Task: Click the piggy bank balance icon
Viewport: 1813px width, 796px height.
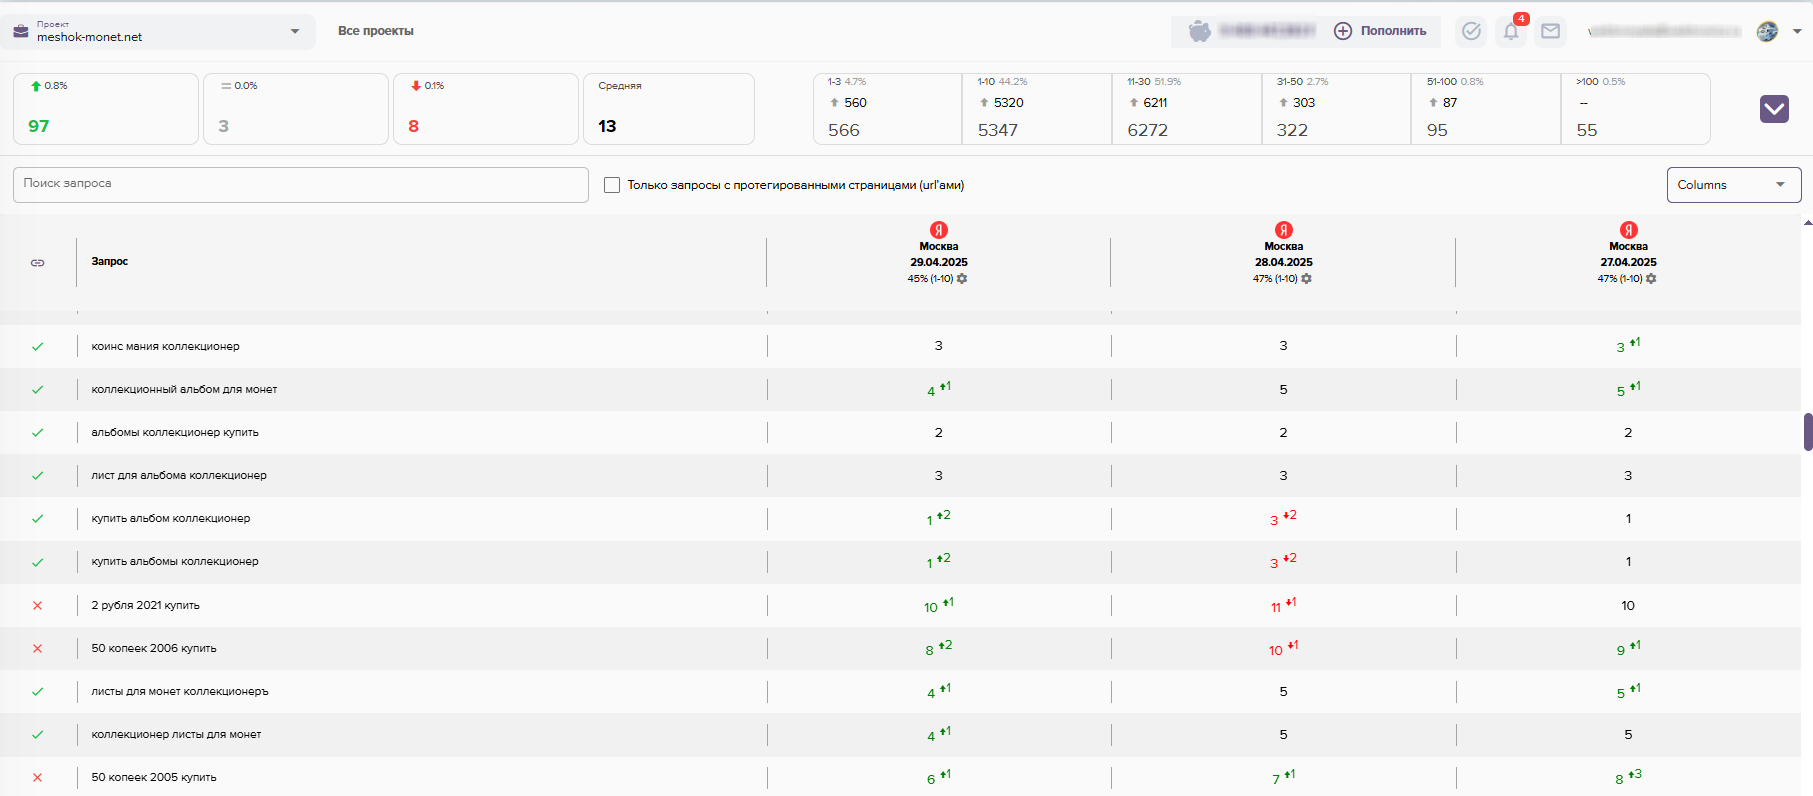Action: 1199,32
